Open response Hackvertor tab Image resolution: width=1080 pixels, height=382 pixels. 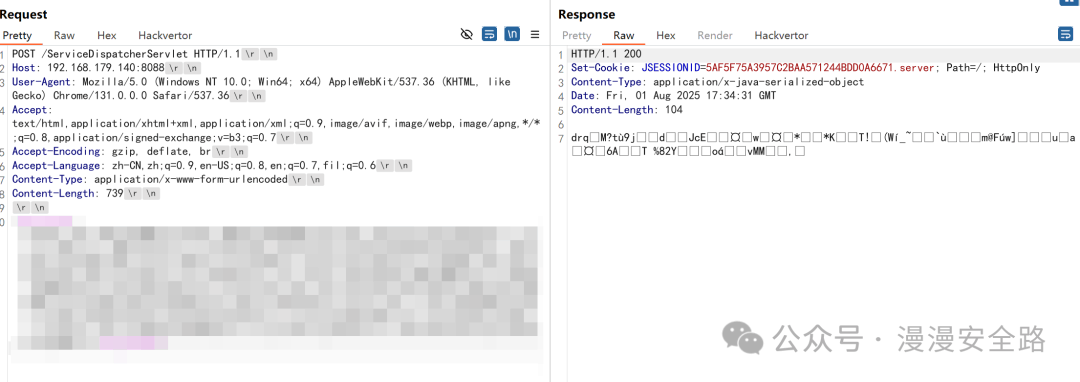click(x=781, y=35)
